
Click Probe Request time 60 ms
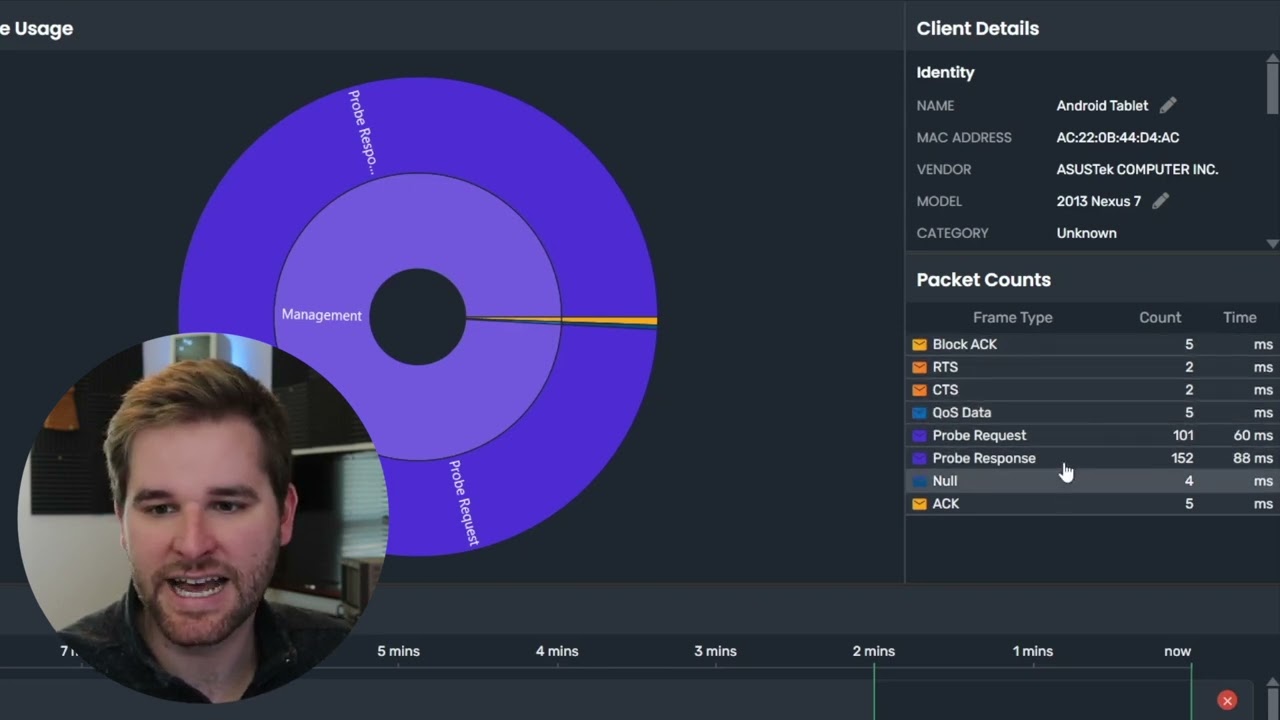[1253, 435]
